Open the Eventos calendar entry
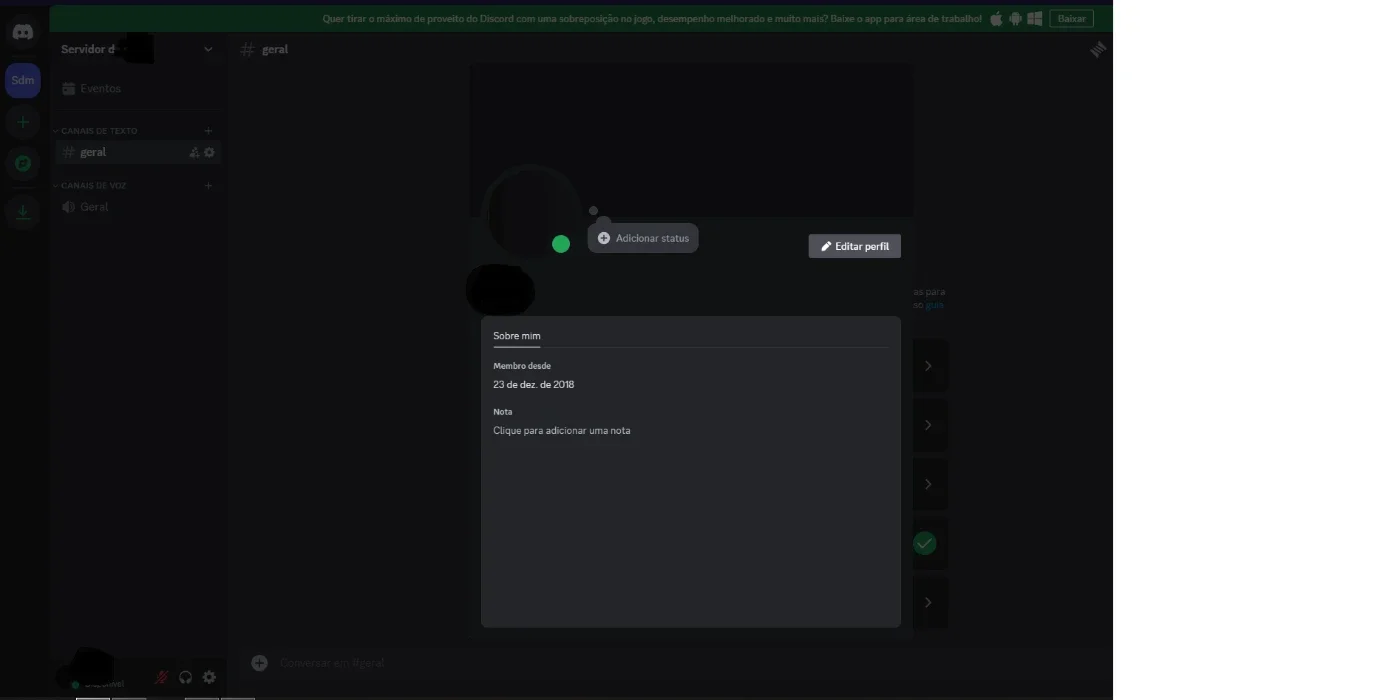The width and height of the screenshot is (1400, 700). pos(137,89)
